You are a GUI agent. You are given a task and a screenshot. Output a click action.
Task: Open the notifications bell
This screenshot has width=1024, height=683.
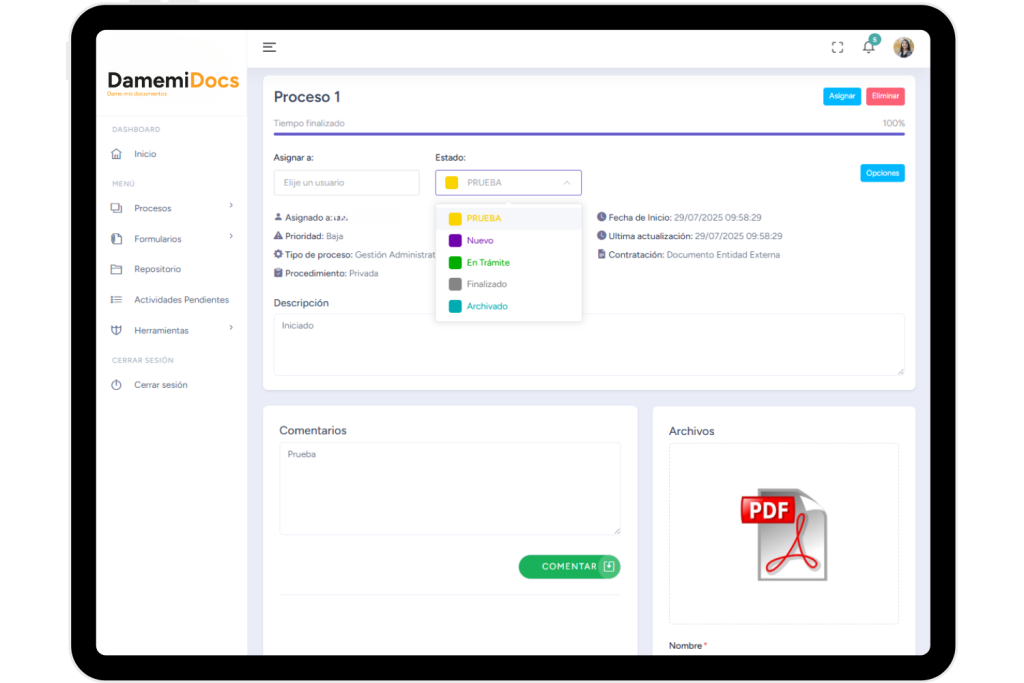point(868,47)
